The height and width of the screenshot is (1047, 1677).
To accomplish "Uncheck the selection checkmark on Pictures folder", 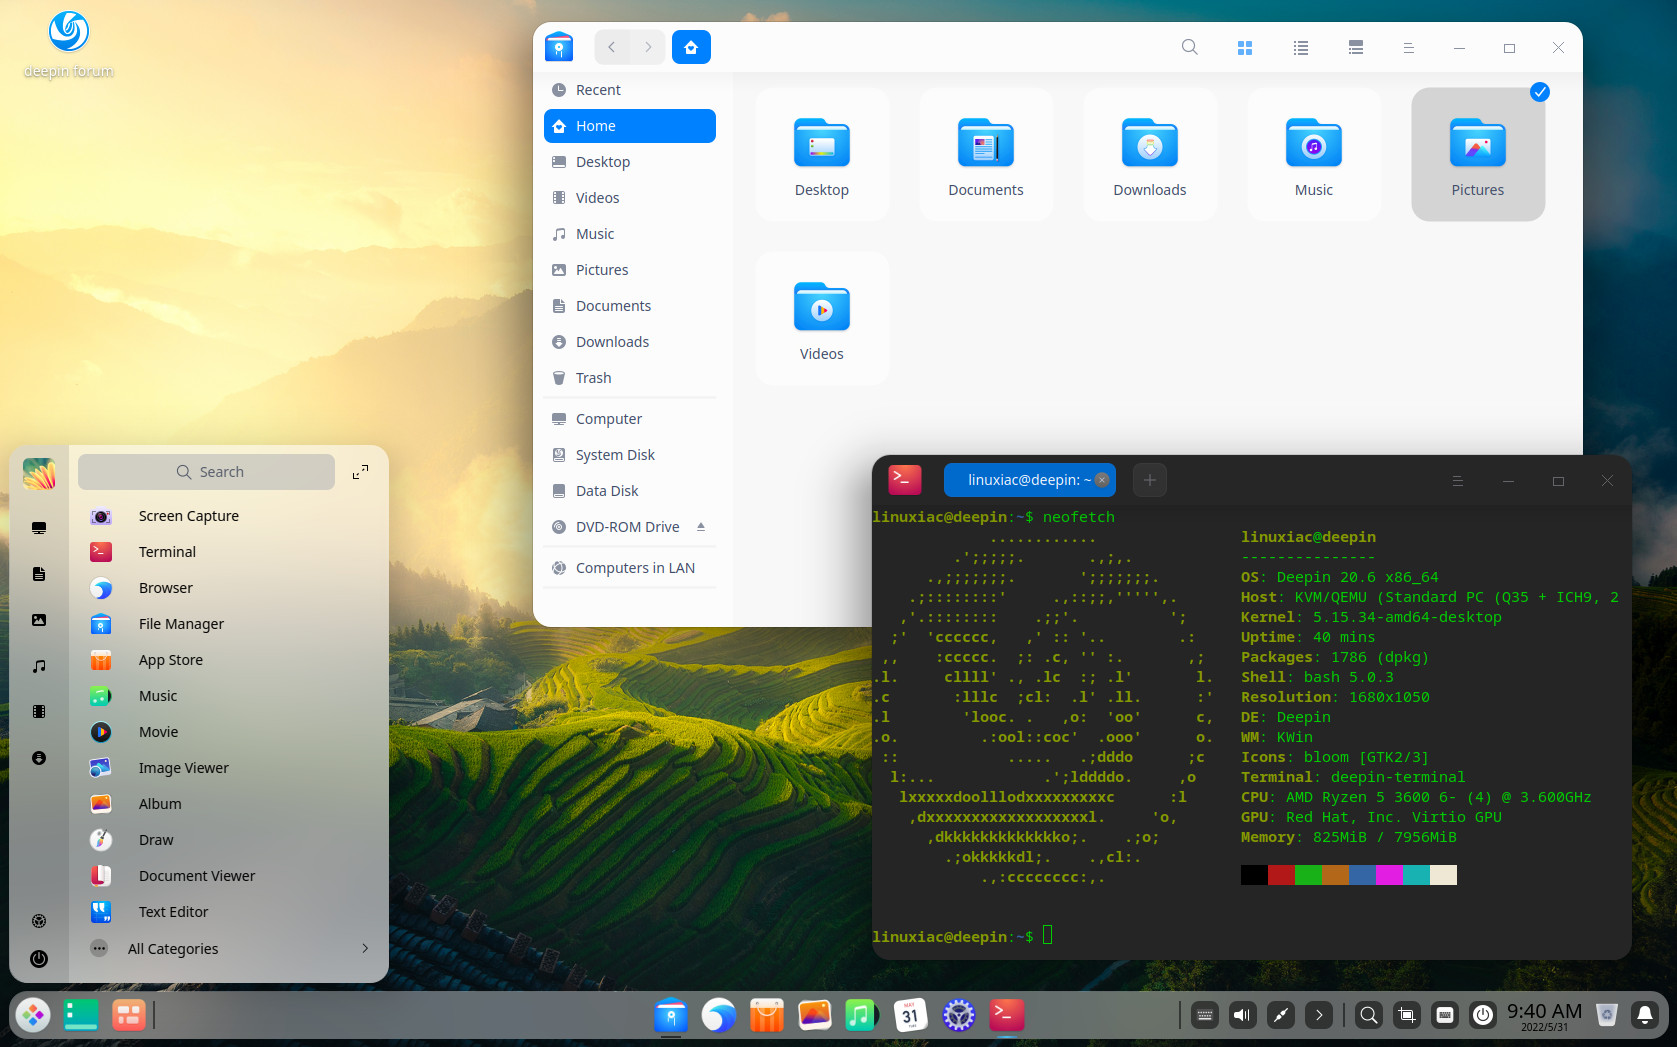I will (1540, 92).
